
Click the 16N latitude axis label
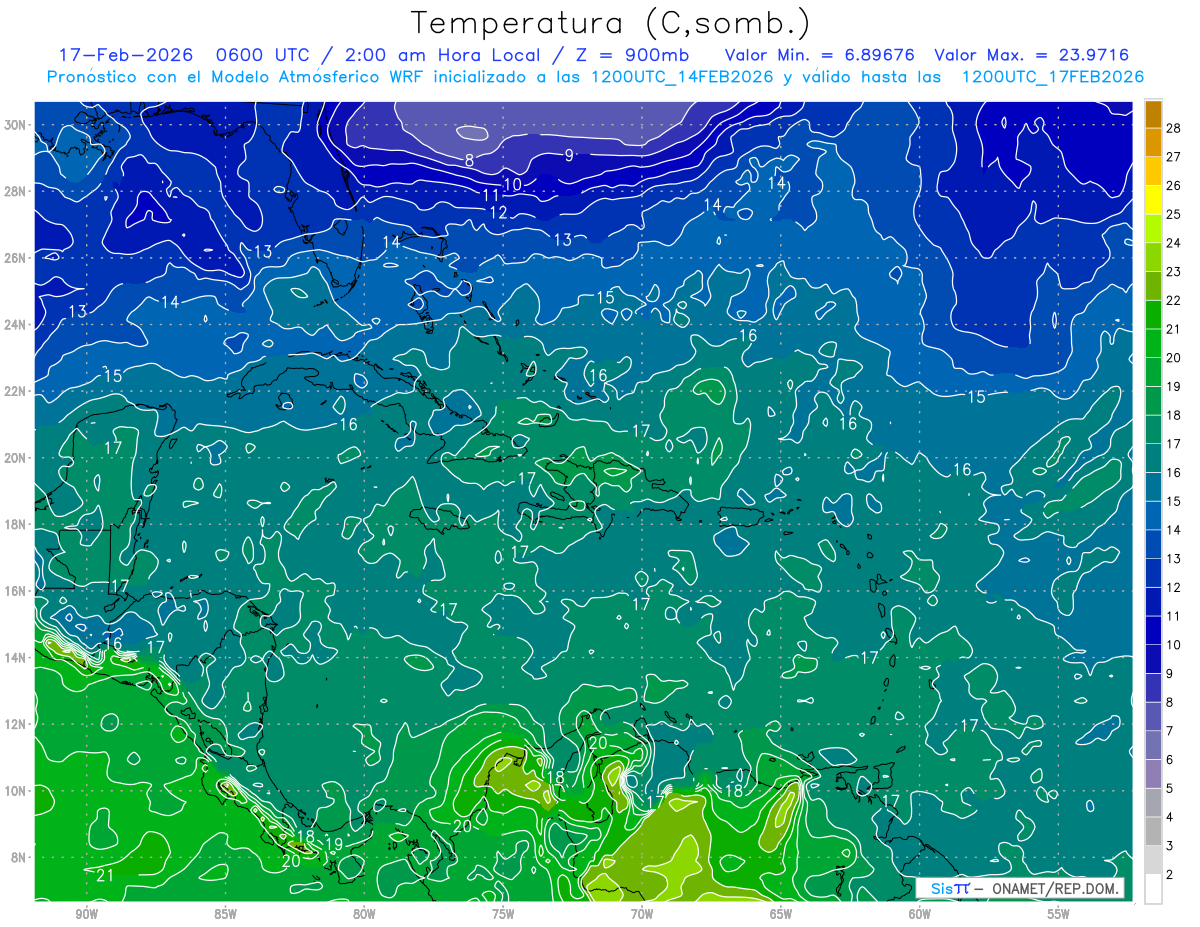click(x=14, y=591)
